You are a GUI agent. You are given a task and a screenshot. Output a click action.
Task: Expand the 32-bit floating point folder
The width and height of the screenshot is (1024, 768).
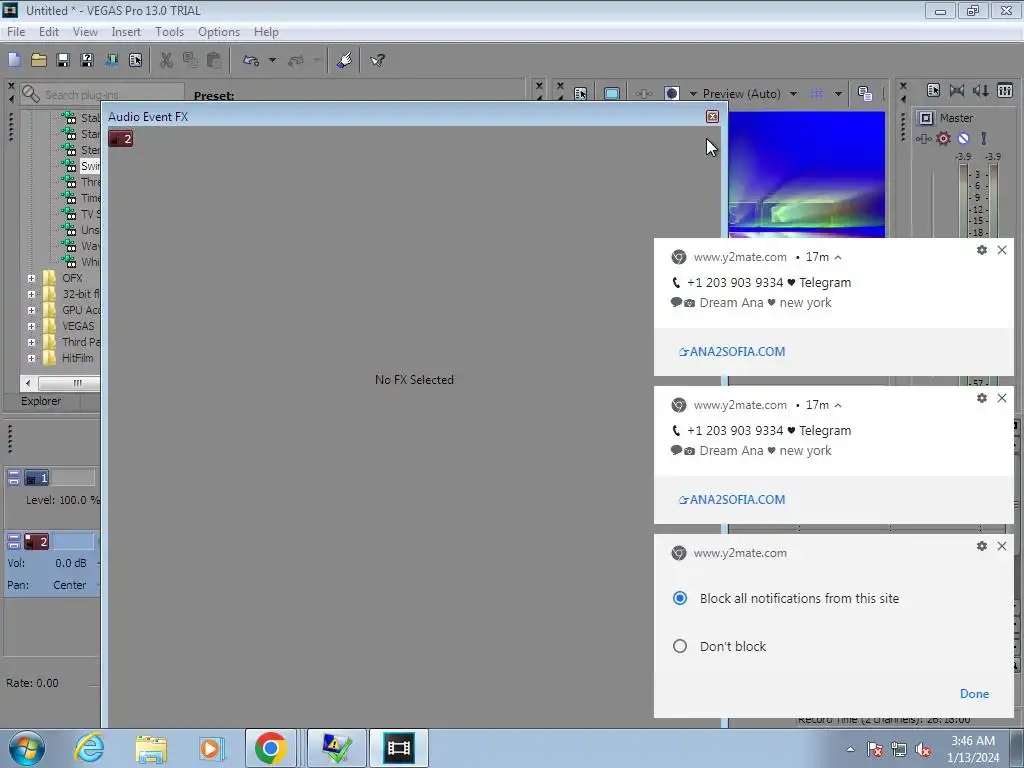(31, 294)
